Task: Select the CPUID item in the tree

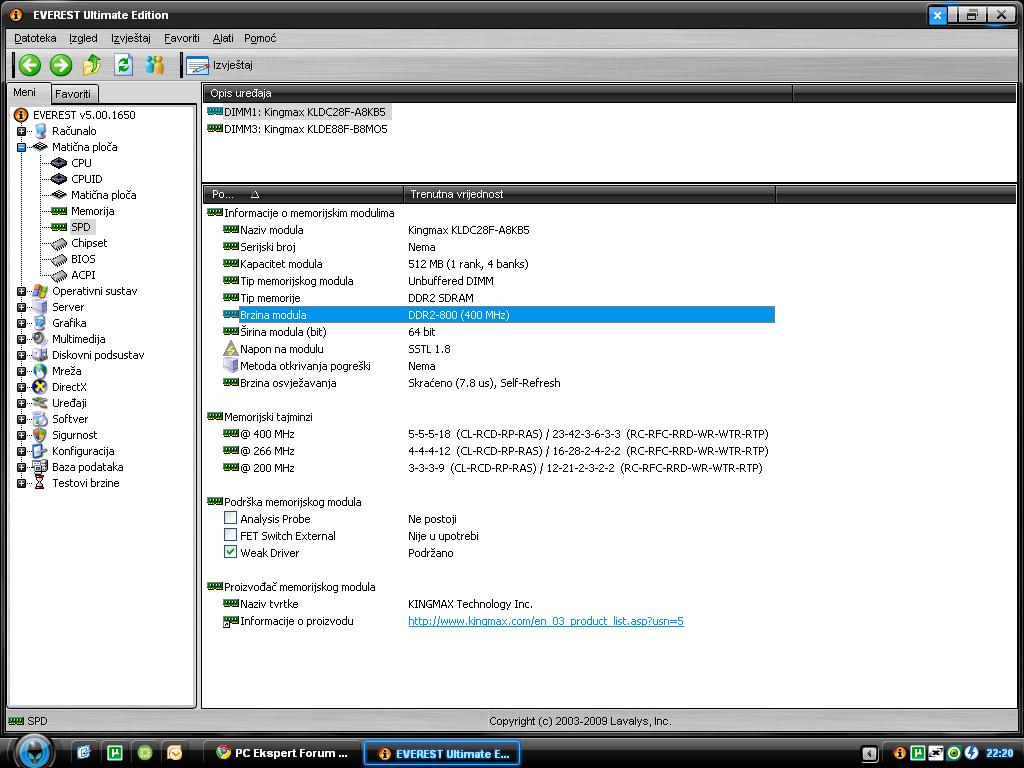Action: pyautogui.click(x=86, y=179)
